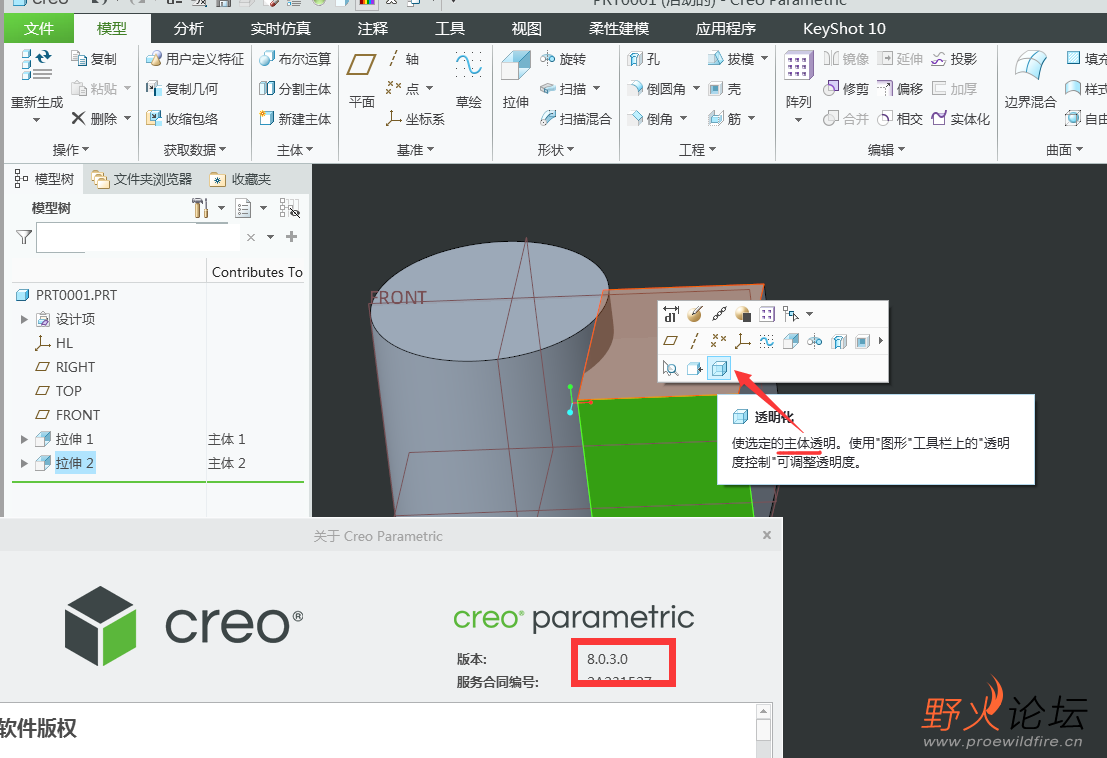Add a filter with the plus button
This screenshot has height=758, width=1107.
292,236
